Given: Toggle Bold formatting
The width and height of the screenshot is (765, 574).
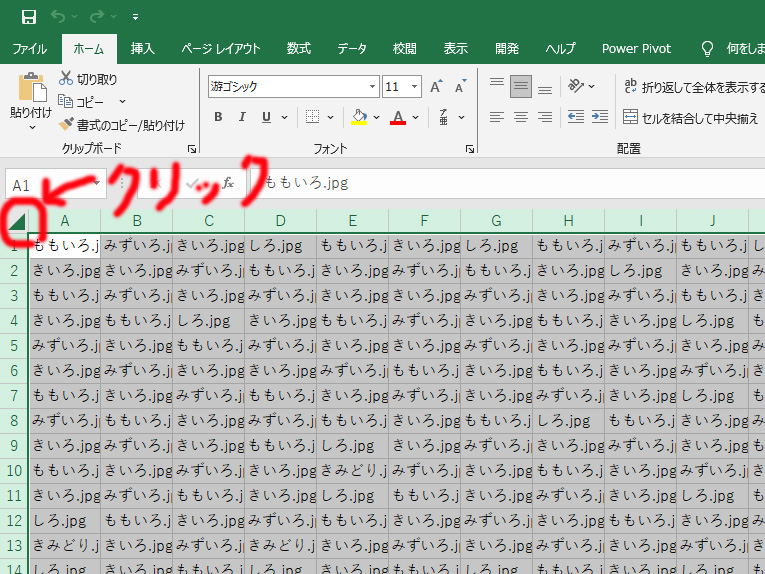Looking at the screenshot, I should click(218, 117).
